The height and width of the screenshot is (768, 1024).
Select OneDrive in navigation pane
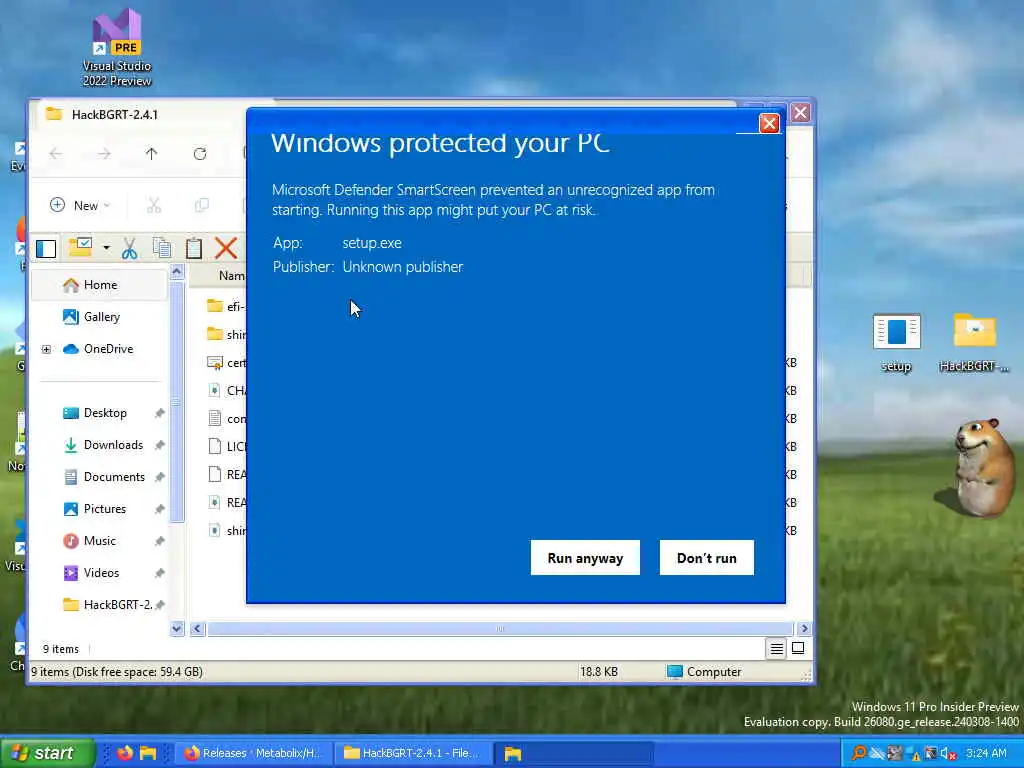click(x=99, y=349)
